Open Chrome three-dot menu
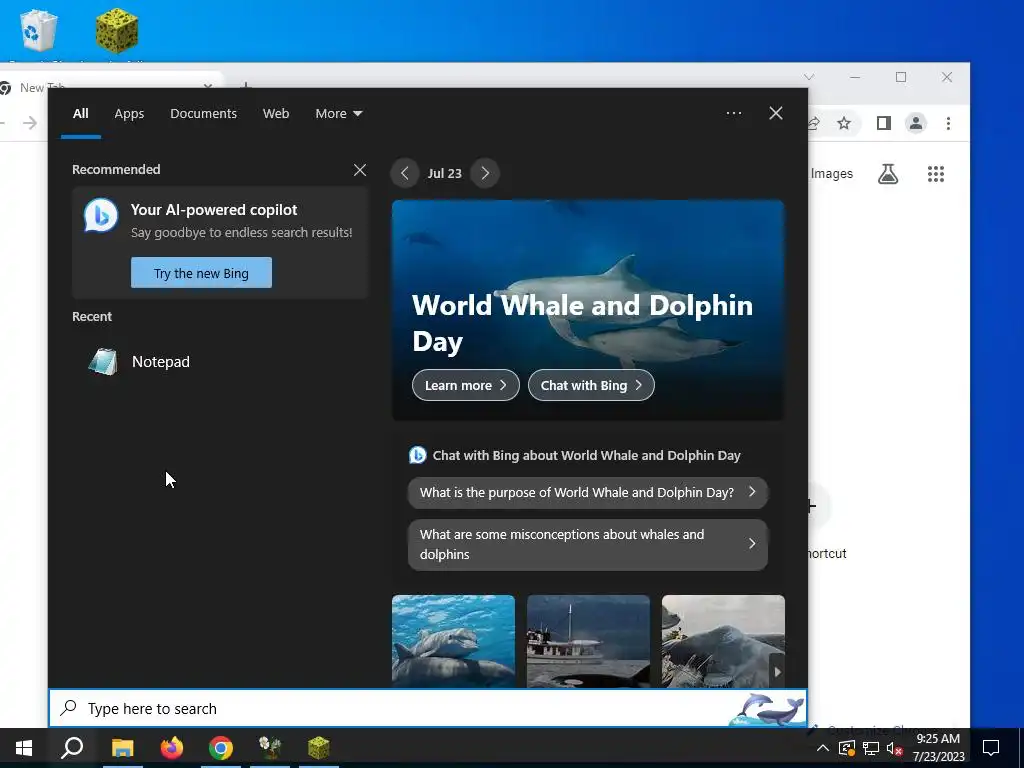This screenshot has height=768, width=1024. (948, 123)
